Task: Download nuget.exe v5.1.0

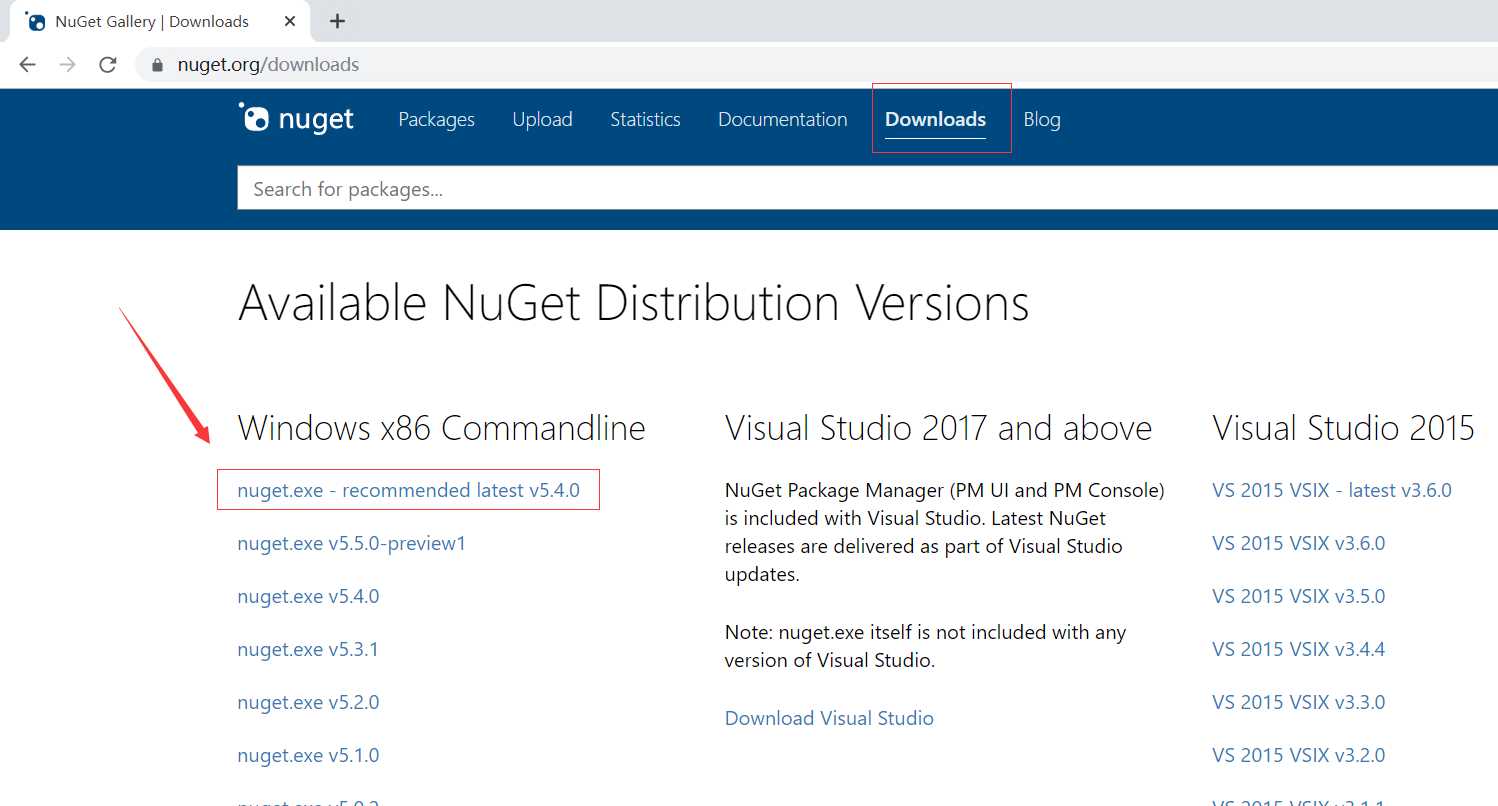Action: (x=308, y=755)
